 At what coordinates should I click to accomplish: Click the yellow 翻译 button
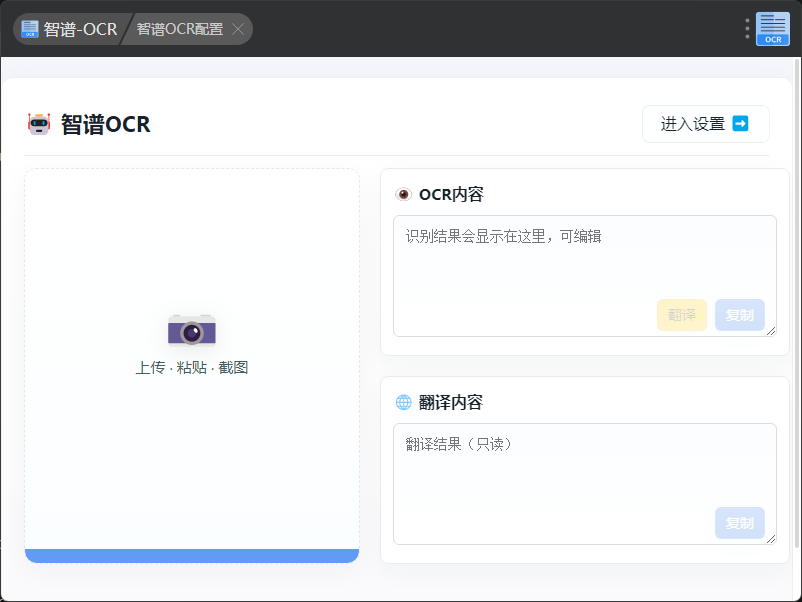pos(682,315)
